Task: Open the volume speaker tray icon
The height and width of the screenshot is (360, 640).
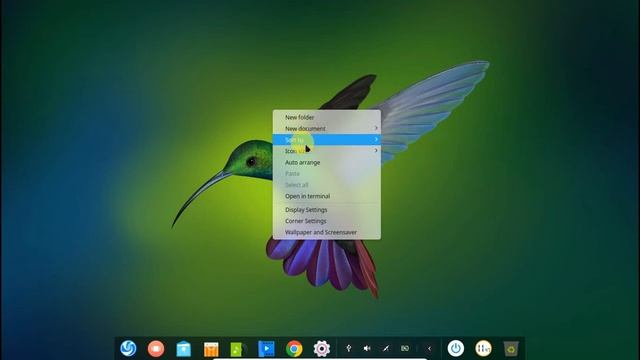Action: (367, 348)
